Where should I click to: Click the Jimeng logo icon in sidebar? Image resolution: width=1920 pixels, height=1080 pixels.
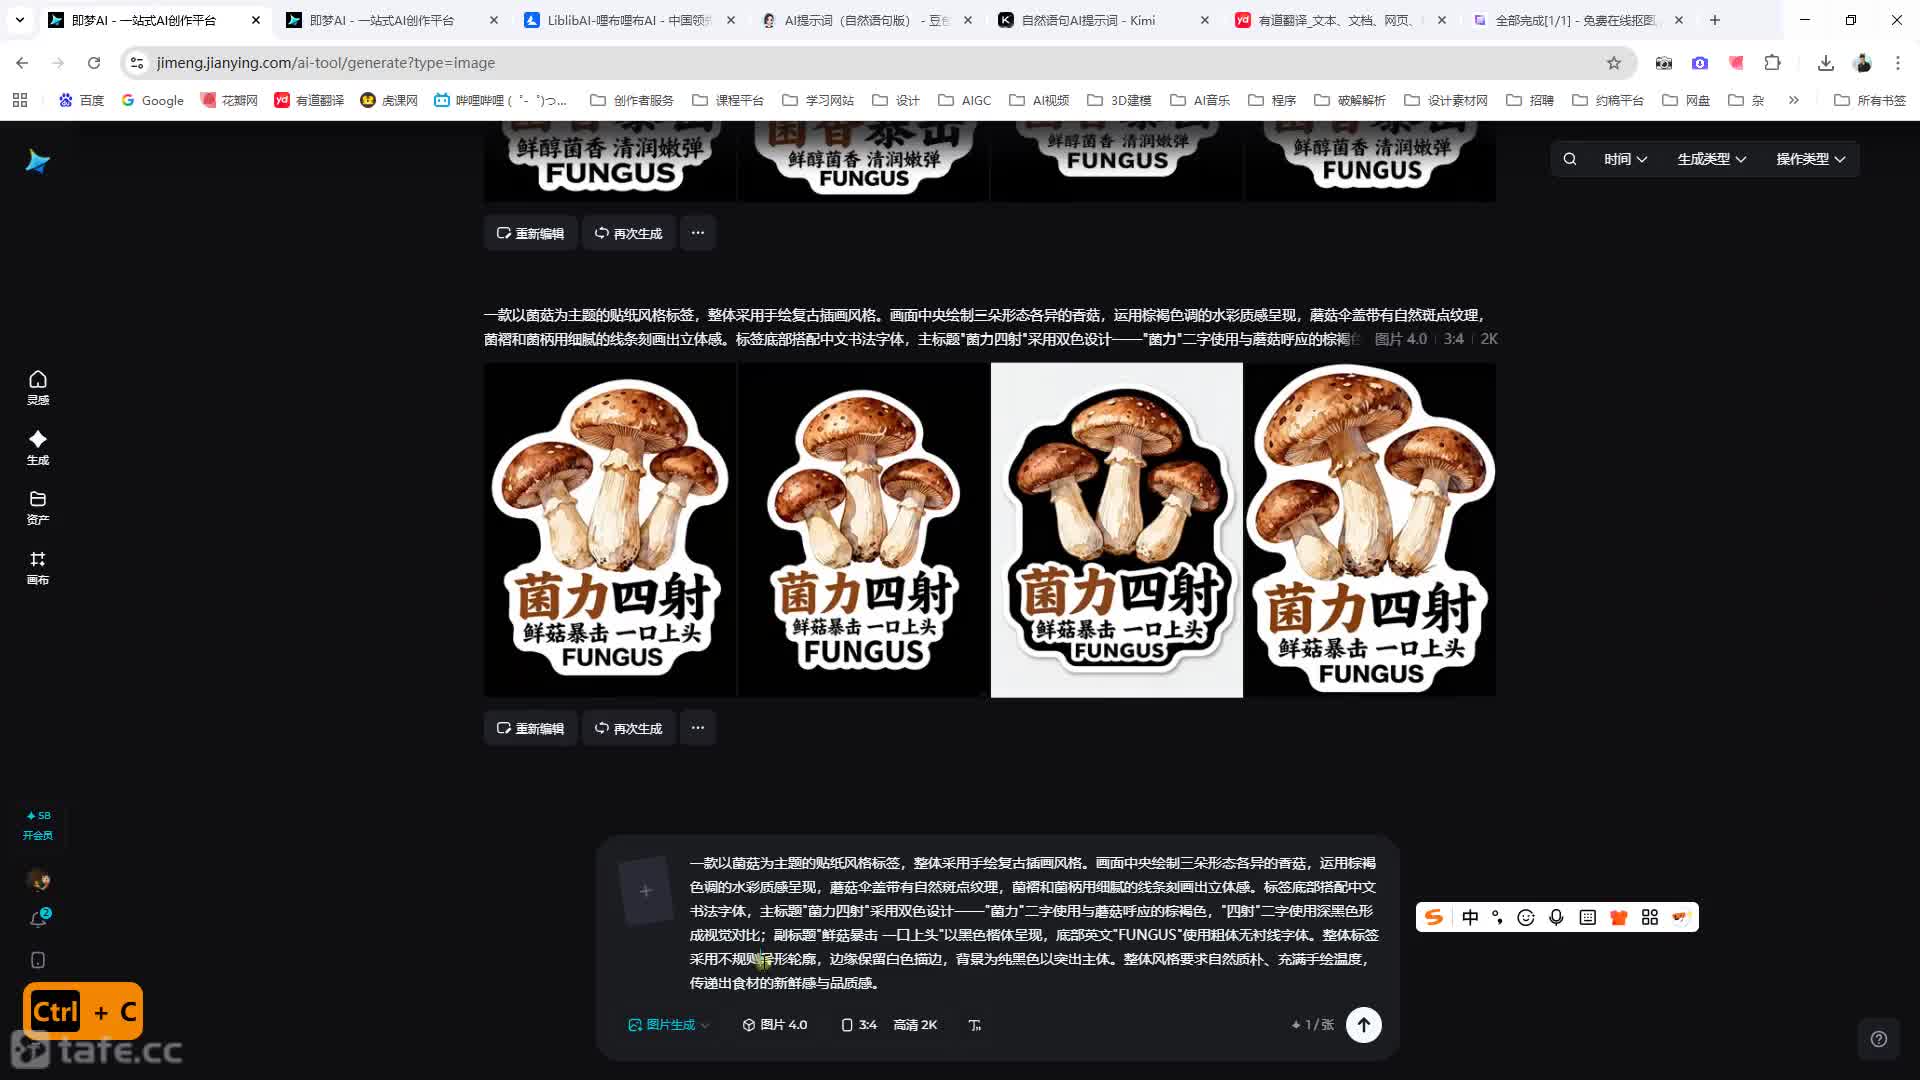tap(37, 161)
